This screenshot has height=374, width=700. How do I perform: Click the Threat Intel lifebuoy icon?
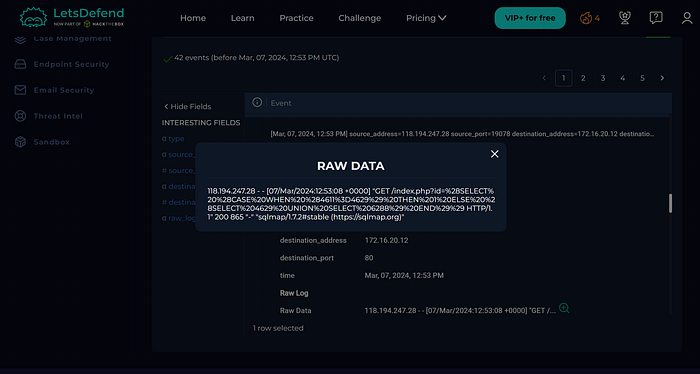[x=21, y=116]
